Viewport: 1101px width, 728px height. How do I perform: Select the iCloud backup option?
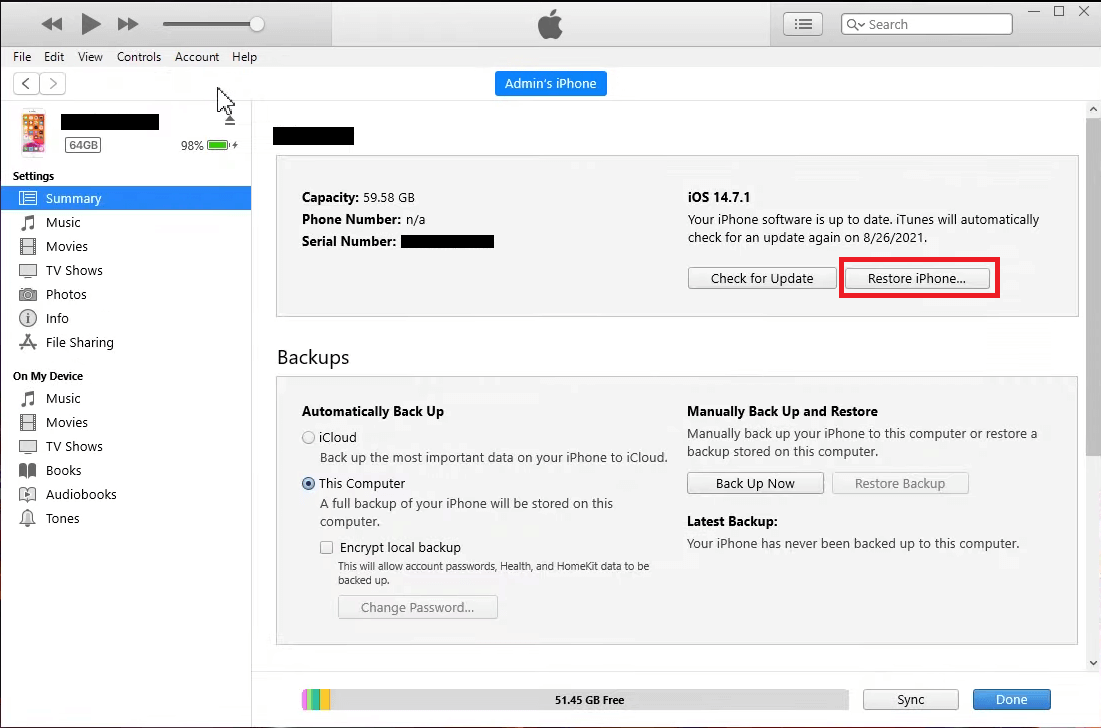(308, 437)
